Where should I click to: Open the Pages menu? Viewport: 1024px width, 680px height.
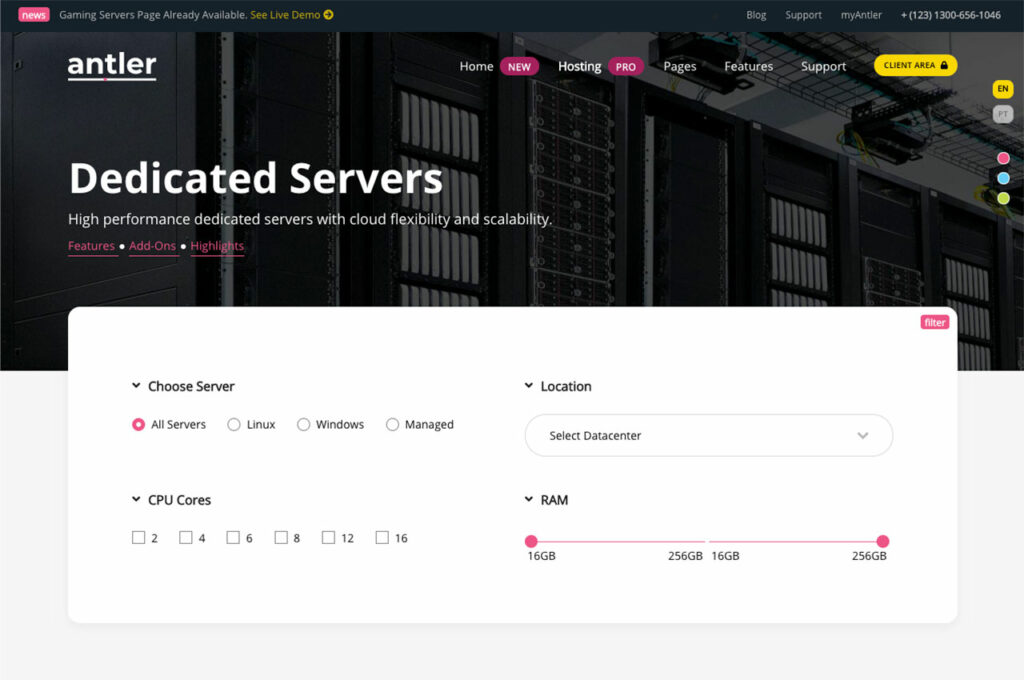tap(679, 67)
